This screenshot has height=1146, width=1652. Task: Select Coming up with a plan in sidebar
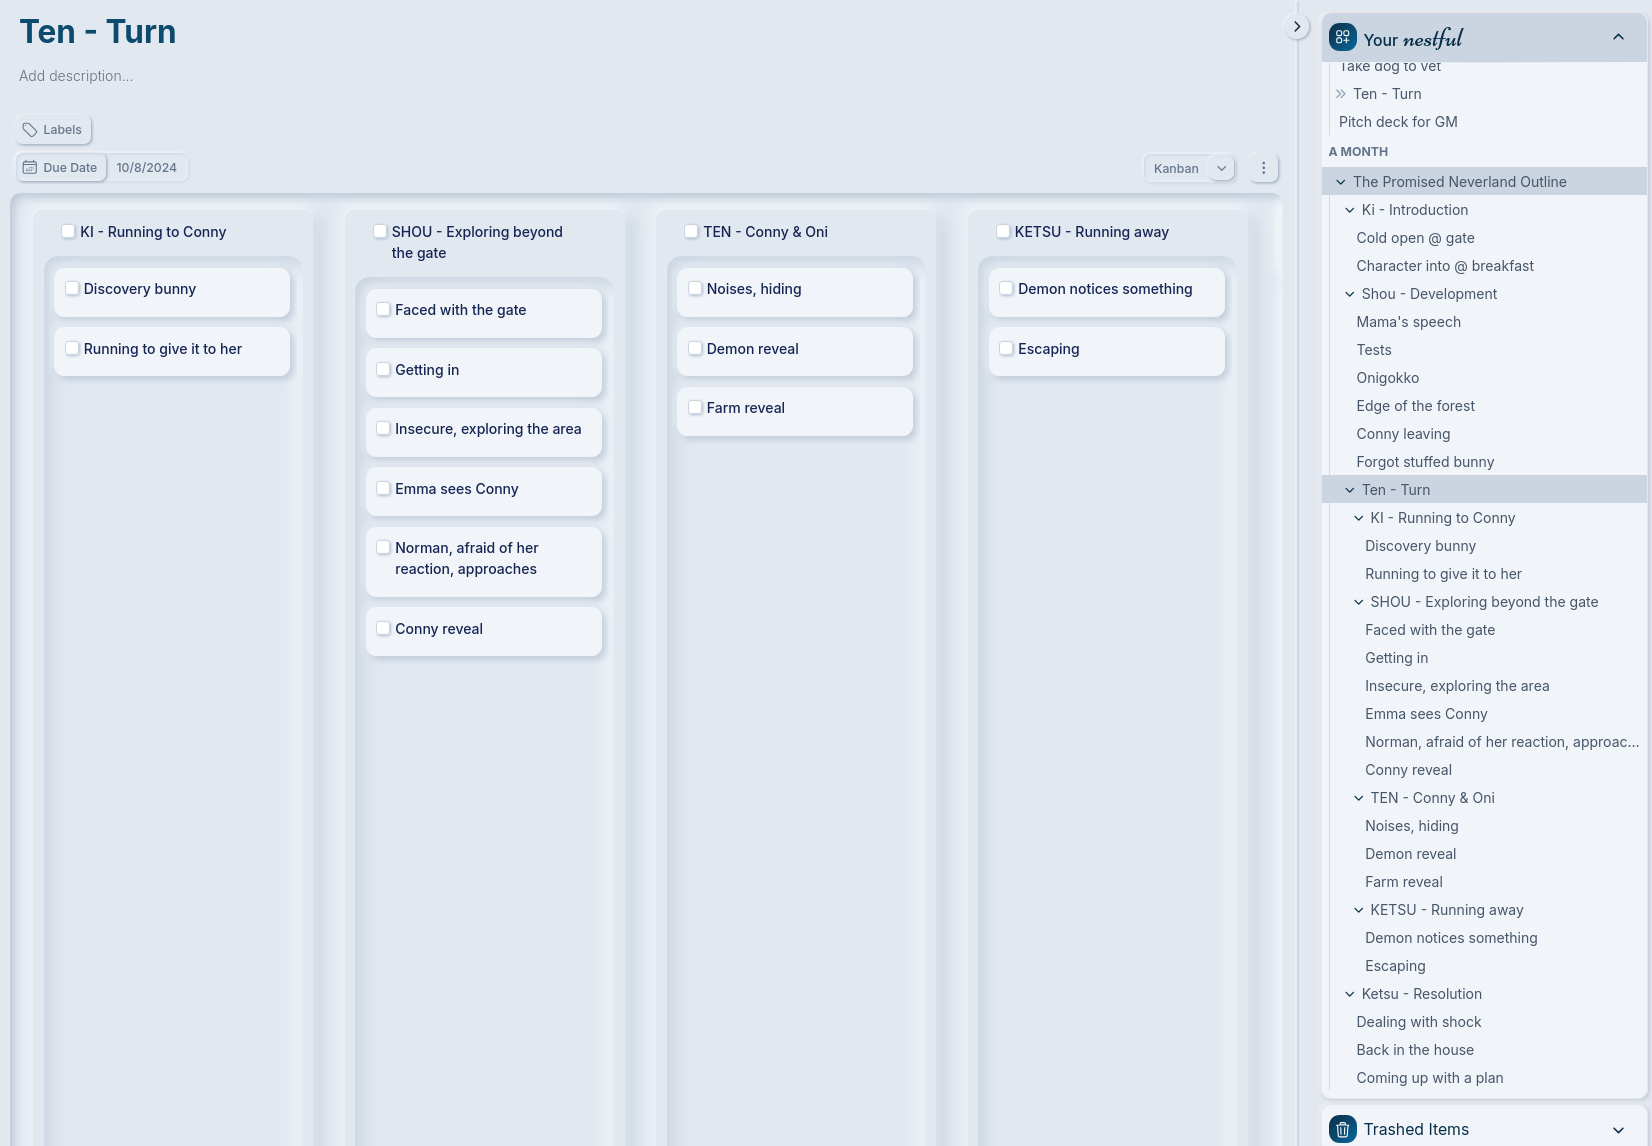(x=1430, y=1078)
